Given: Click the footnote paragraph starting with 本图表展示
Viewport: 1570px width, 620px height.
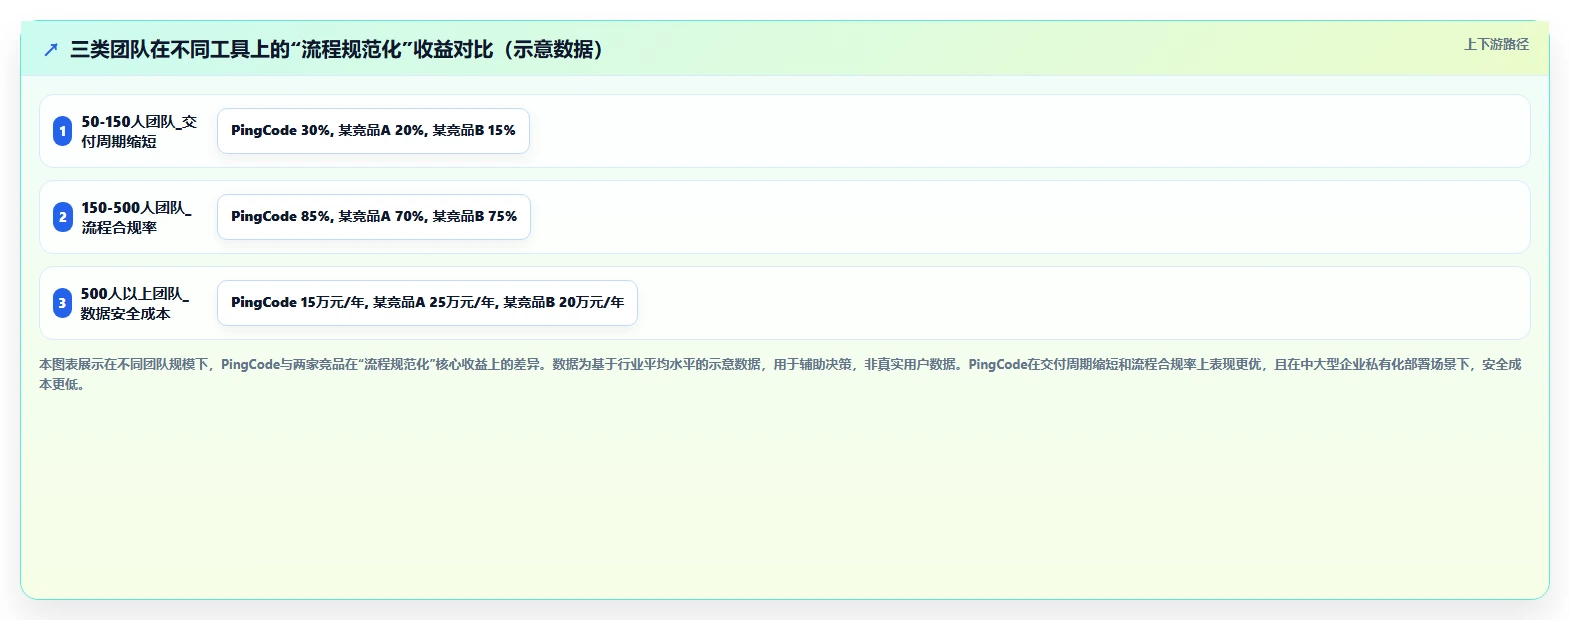Looking at the screenshot, I should click(x=780, y=374).
